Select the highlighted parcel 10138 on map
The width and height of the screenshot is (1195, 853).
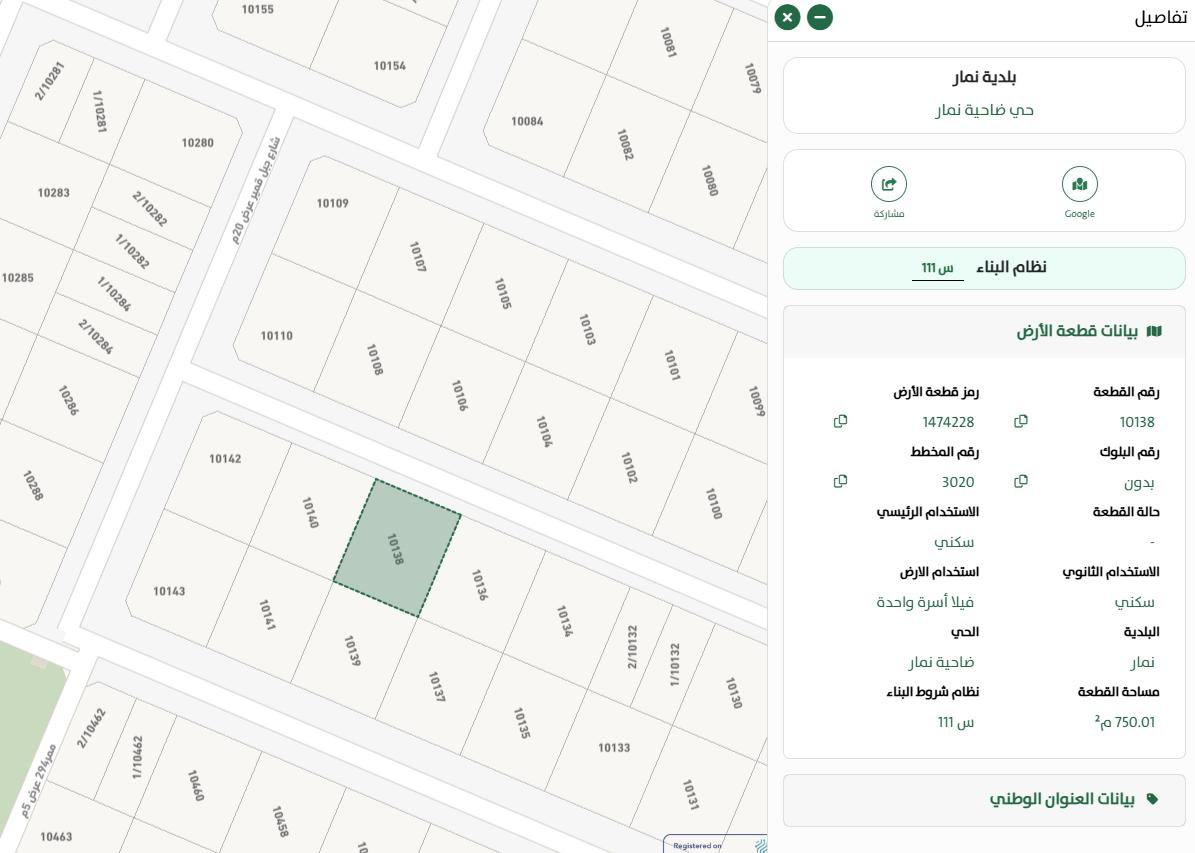click(396, 548)
